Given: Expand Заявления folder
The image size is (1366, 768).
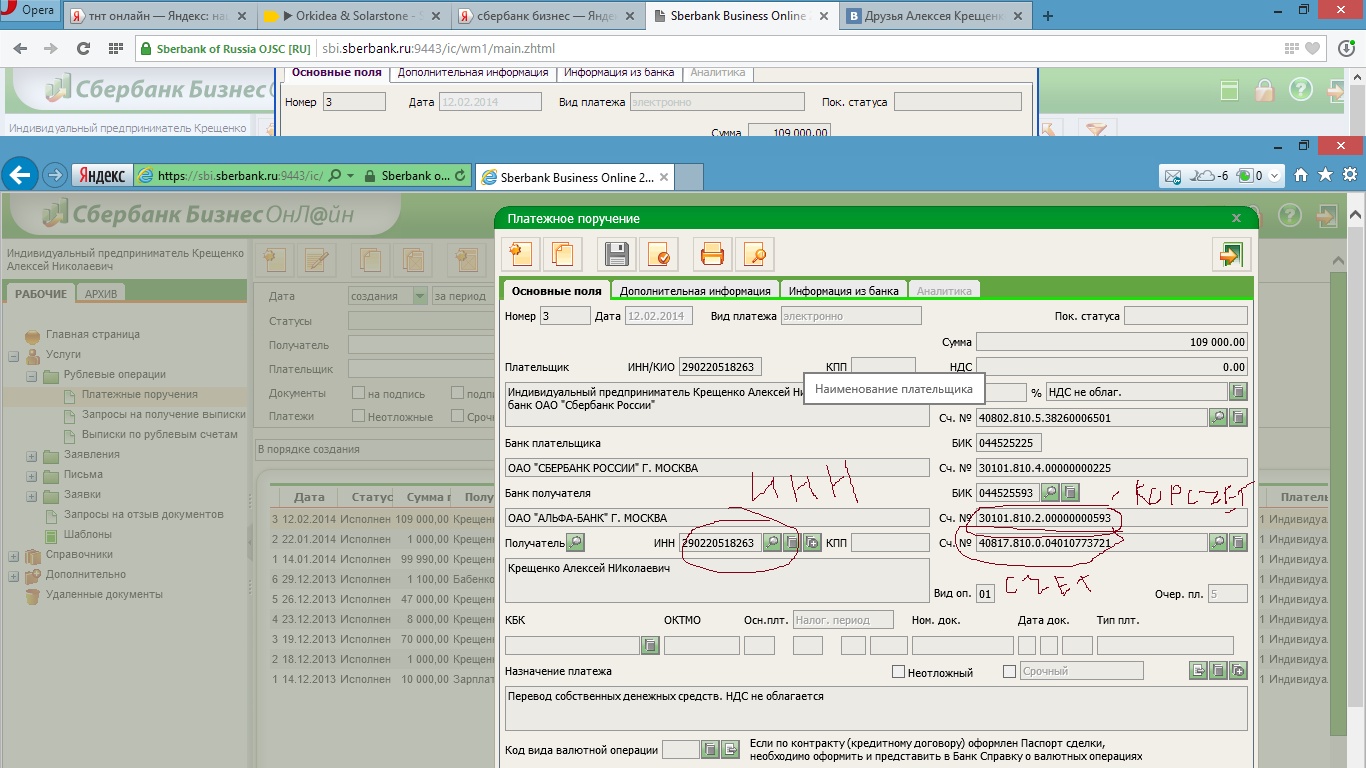Looking at the screenshot, I should (x=32, y=456).
